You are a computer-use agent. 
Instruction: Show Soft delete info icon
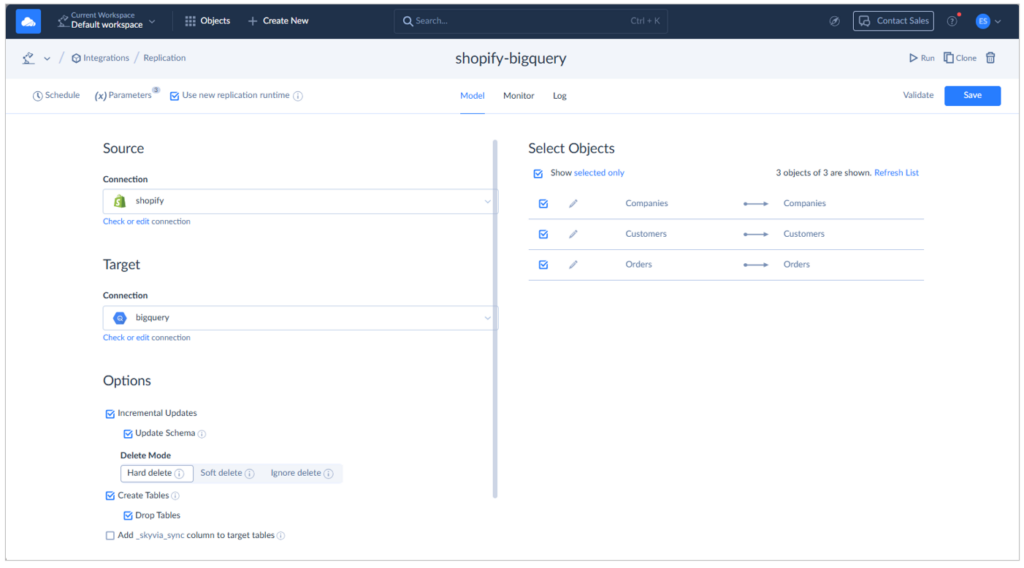249,473
